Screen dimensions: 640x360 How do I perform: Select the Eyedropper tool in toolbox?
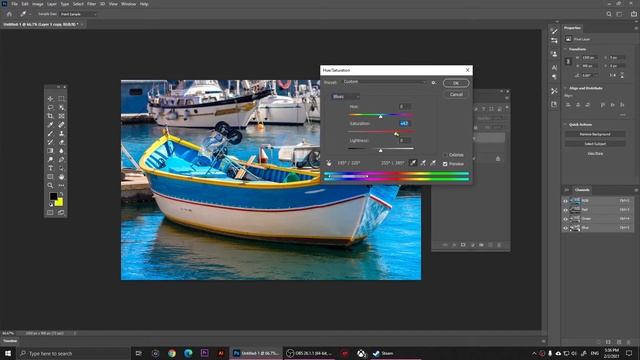[50, 125]
